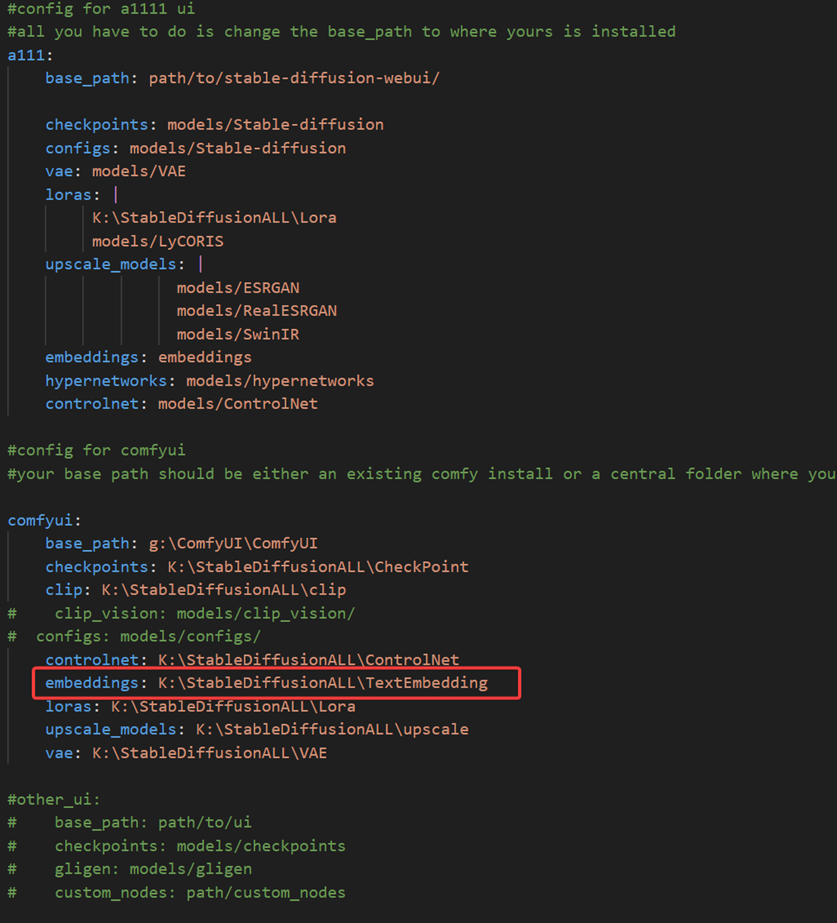The height and width of the screenshot is (923, 837).
Task: Click the commented configs: models/configs/ line
Action: coord(150,636)
